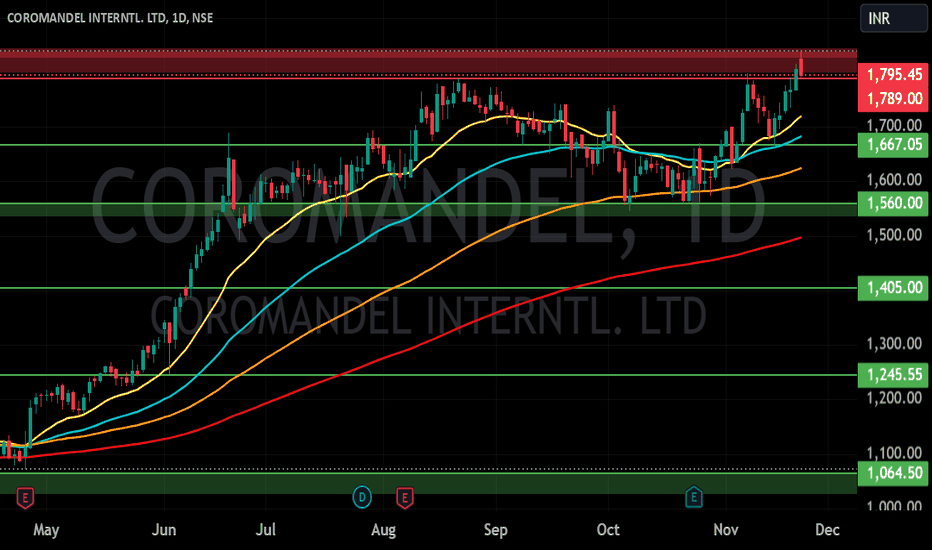Click the Jul label on time axis

click(266, 530)
